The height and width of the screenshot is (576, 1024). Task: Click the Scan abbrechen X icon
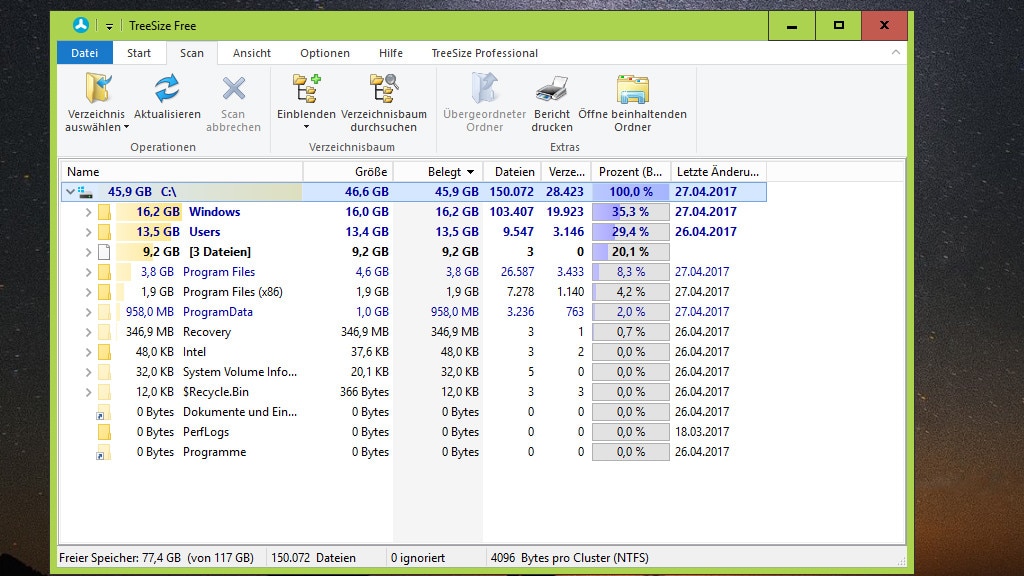tap(233, 89)
